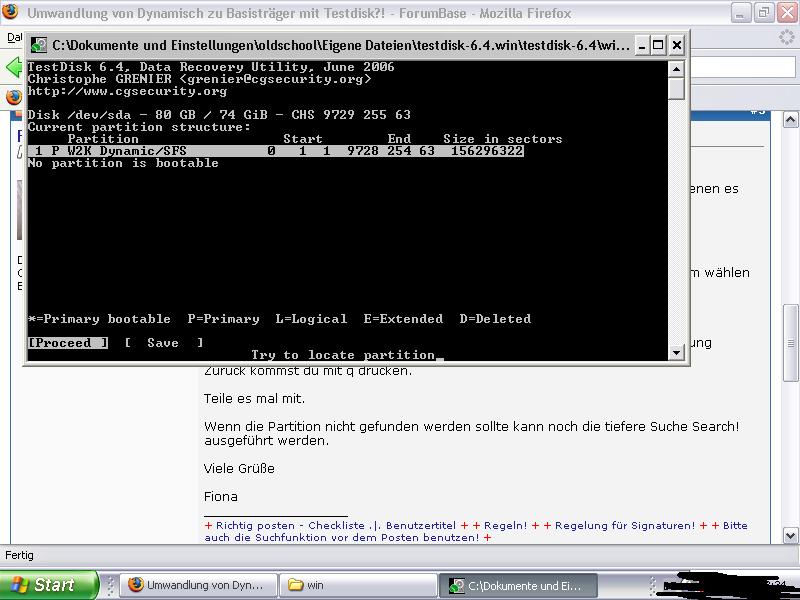Click the 'No partition is bootable' text
Image resolution: width=800 pixels, height=600 pixels.
pos(123,163)
